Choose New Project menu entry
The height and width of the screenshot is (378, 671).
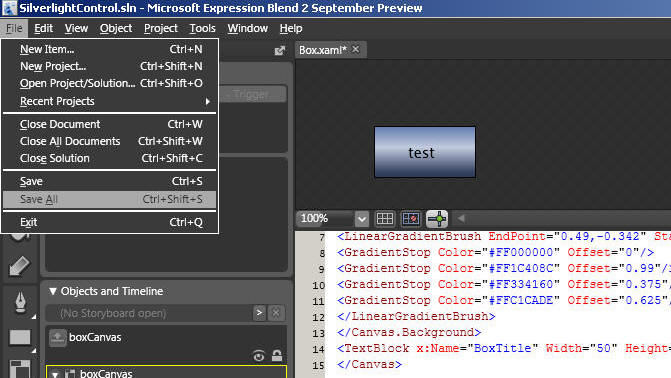[x=110, y=66]
